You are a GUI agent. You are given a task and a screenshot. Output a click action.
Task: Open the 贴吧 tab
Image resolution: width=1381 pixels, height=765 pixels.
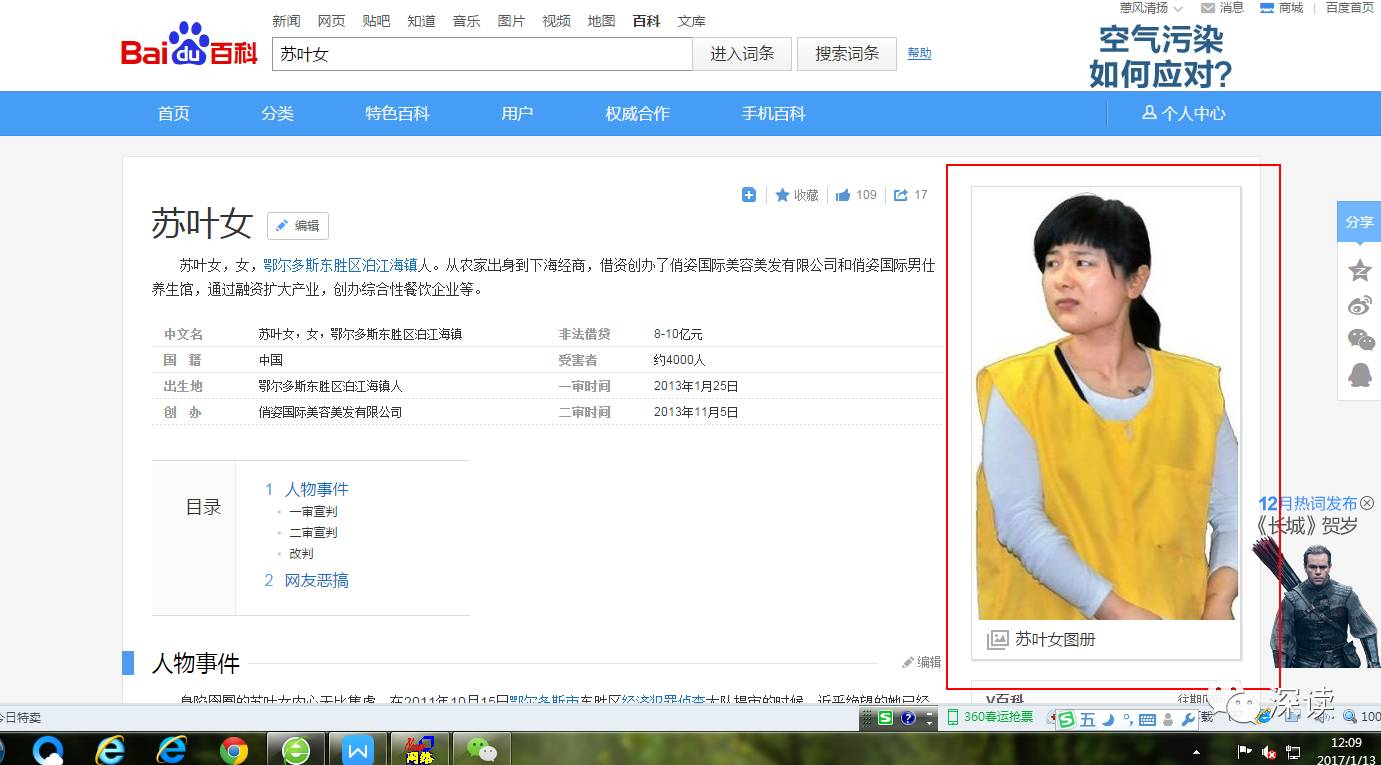pos(376,21)
